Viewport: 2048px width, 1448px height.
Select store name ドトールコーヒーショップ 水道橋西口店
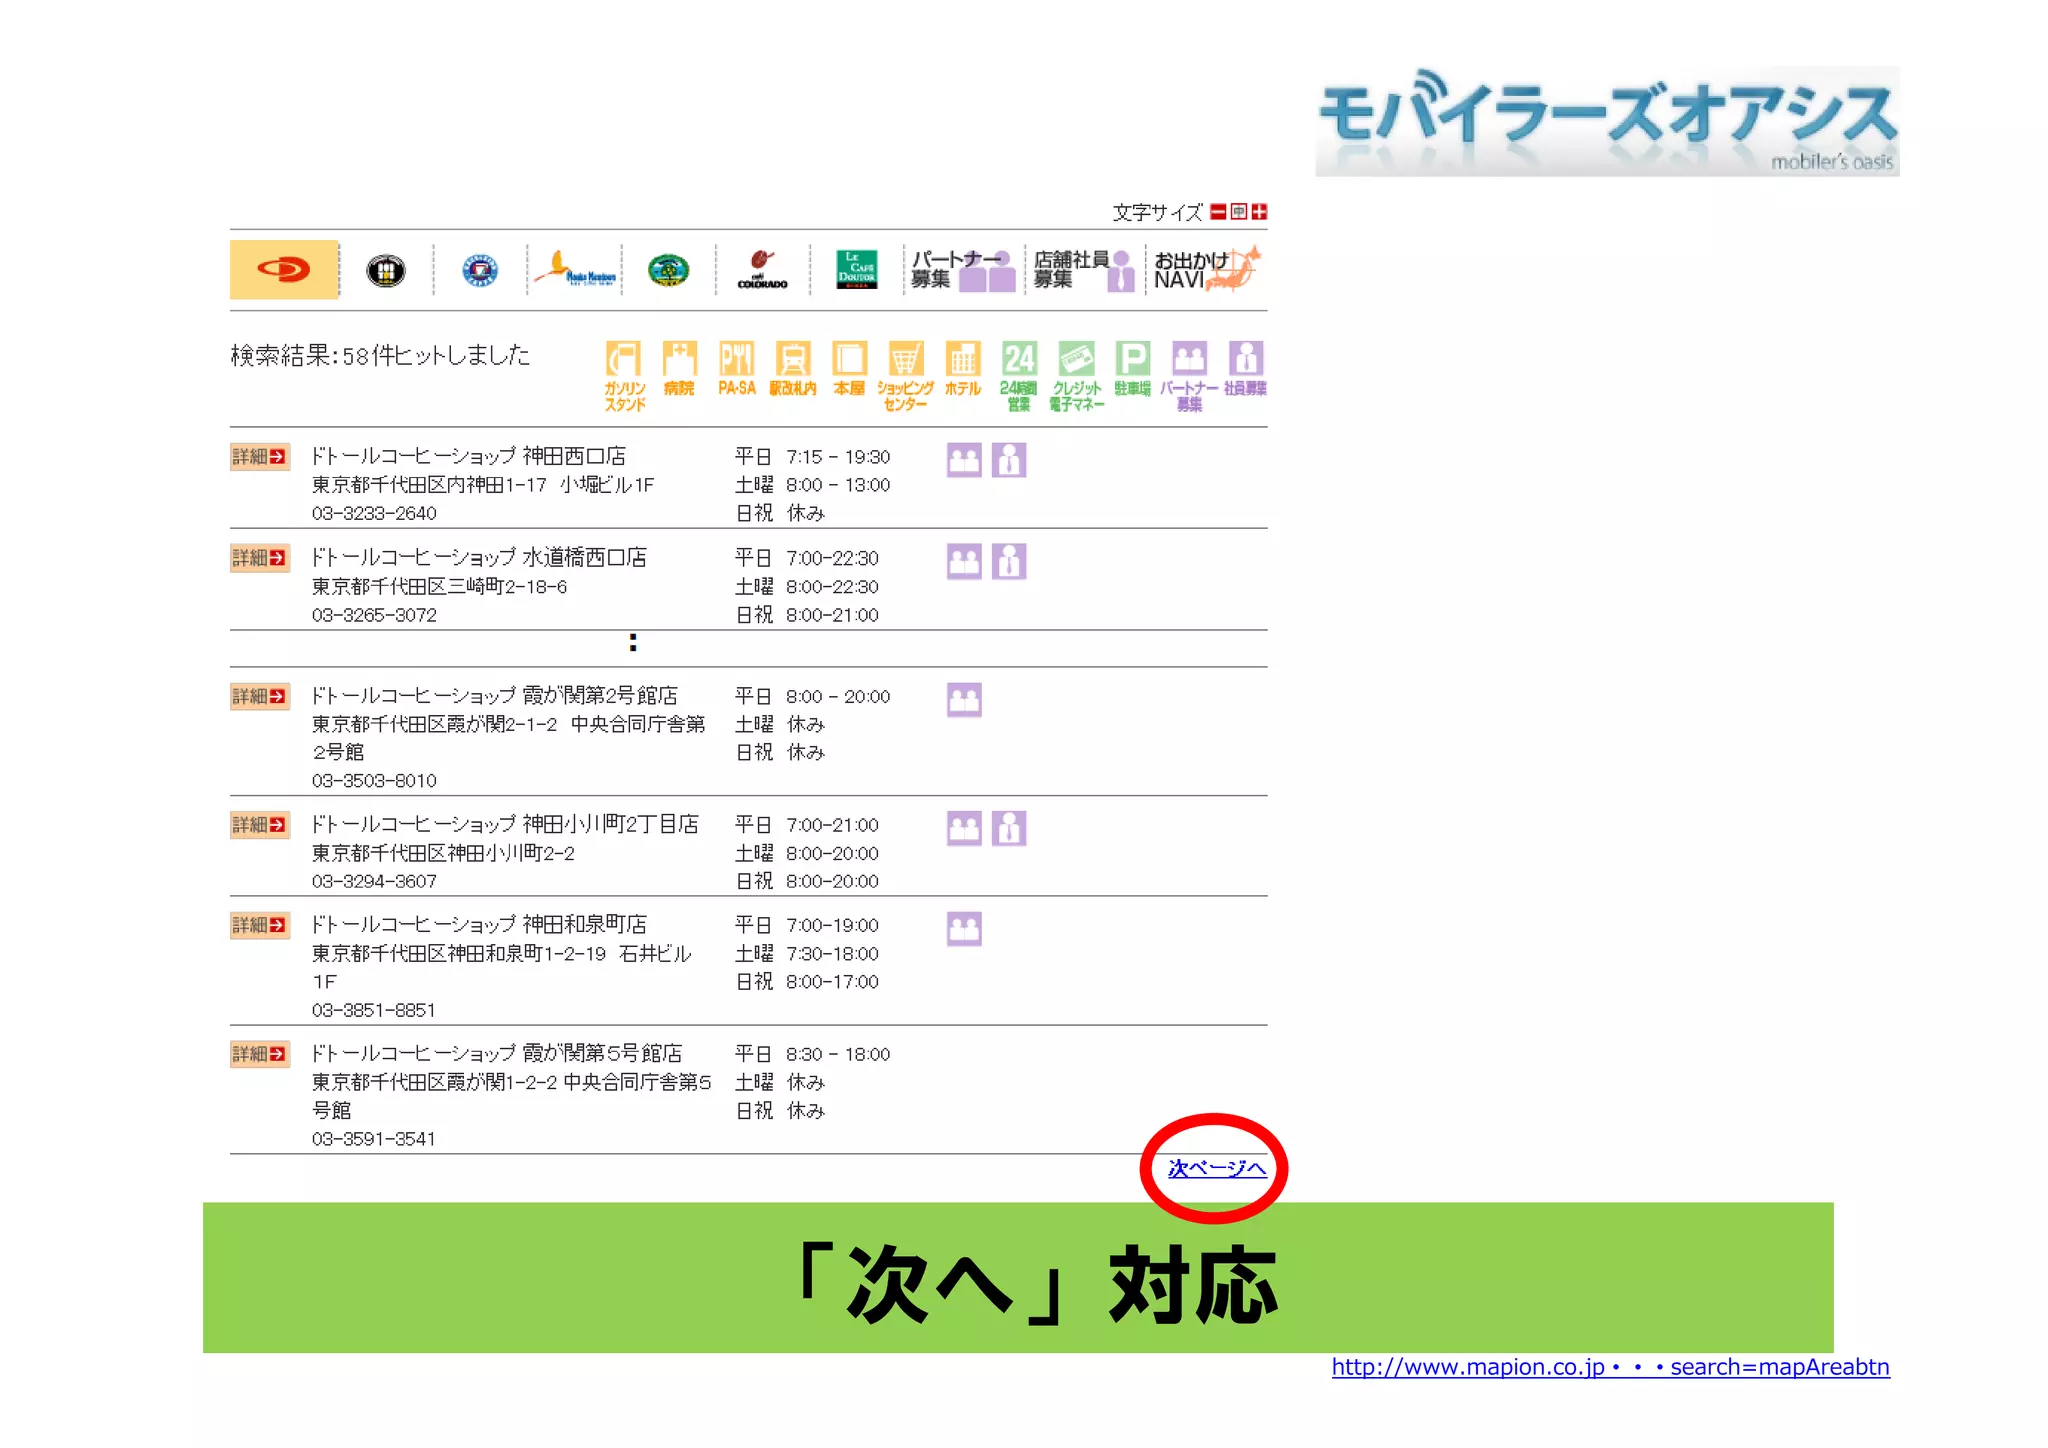coord(478,557)
